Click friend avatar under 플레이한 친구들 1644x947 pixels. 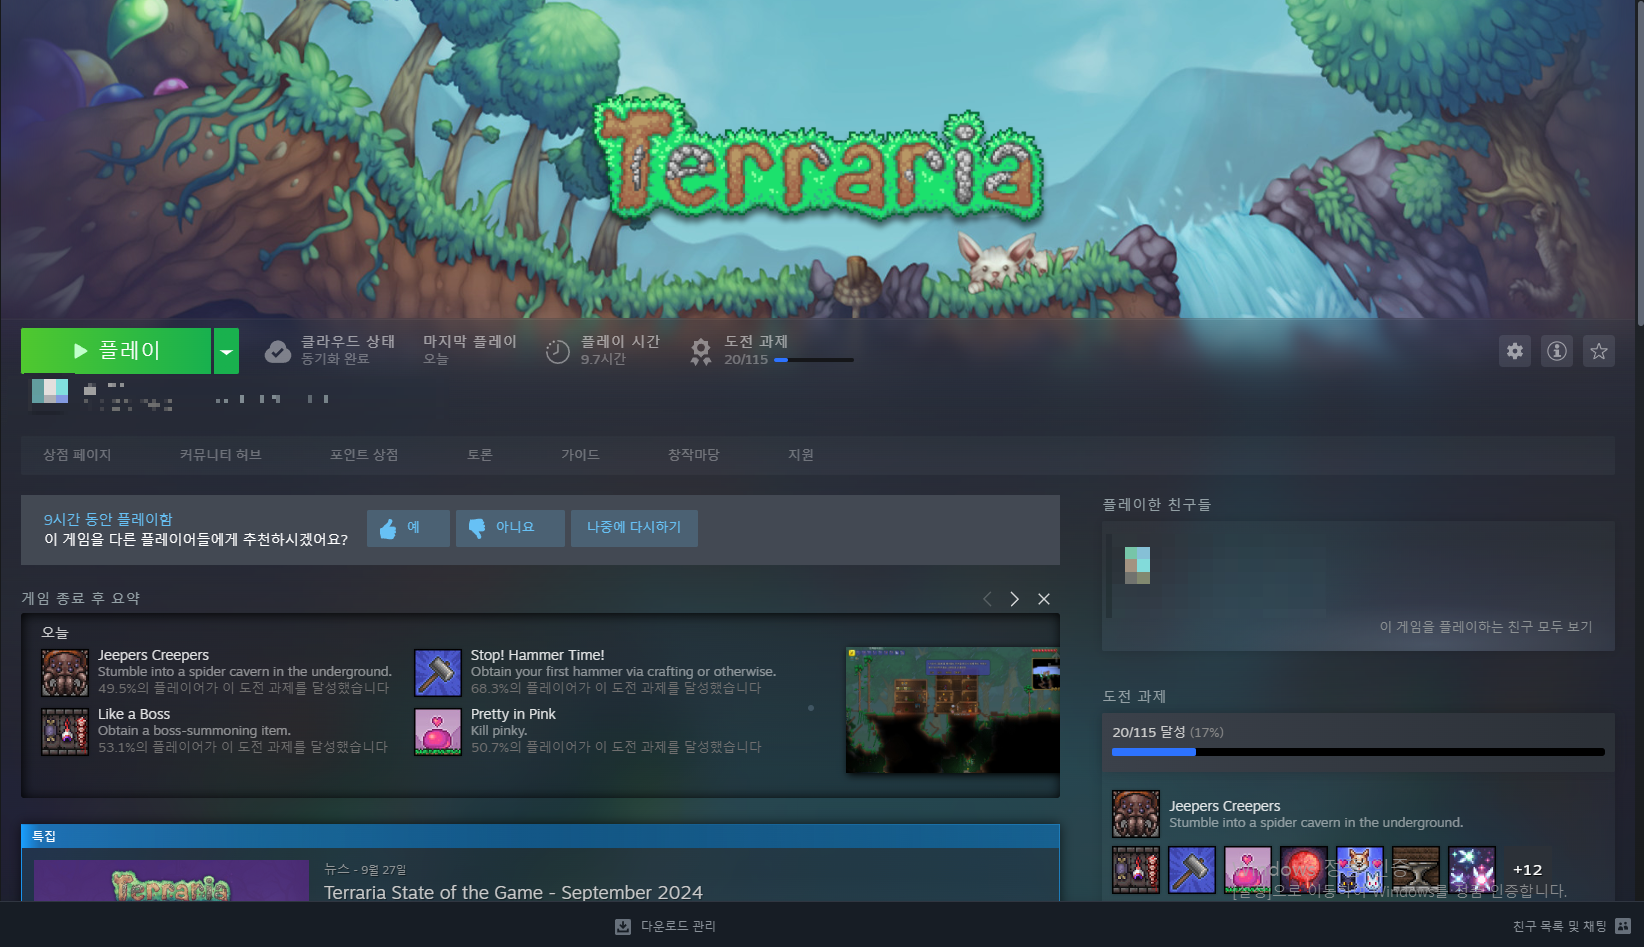1137,565
